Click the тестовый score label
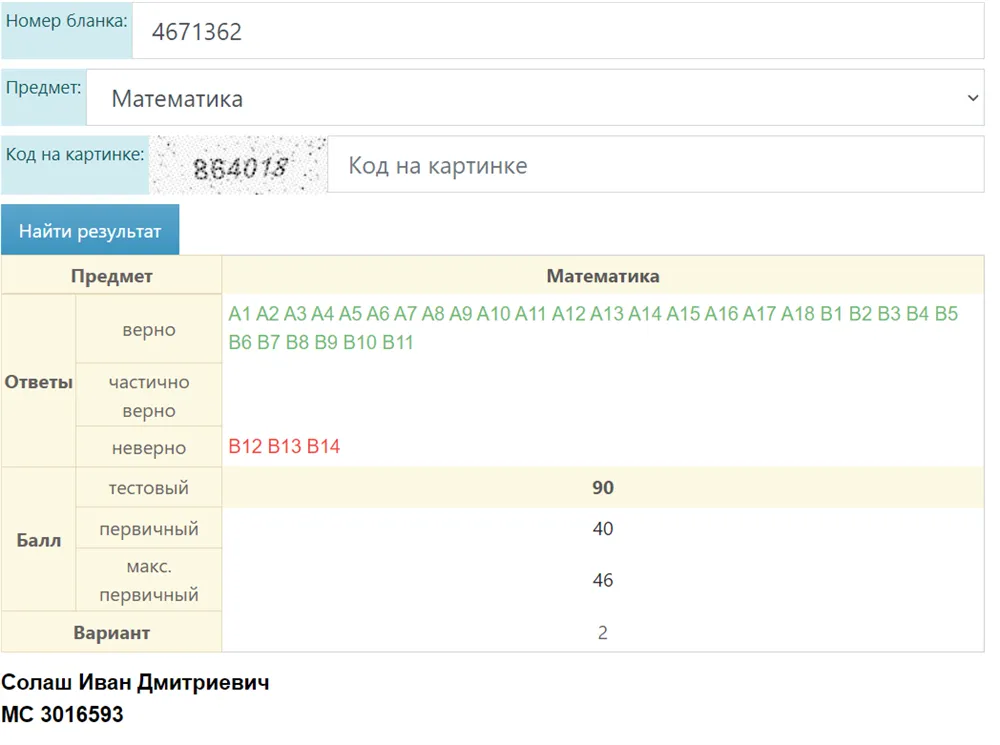1000x745 pixels. [149, 488]
